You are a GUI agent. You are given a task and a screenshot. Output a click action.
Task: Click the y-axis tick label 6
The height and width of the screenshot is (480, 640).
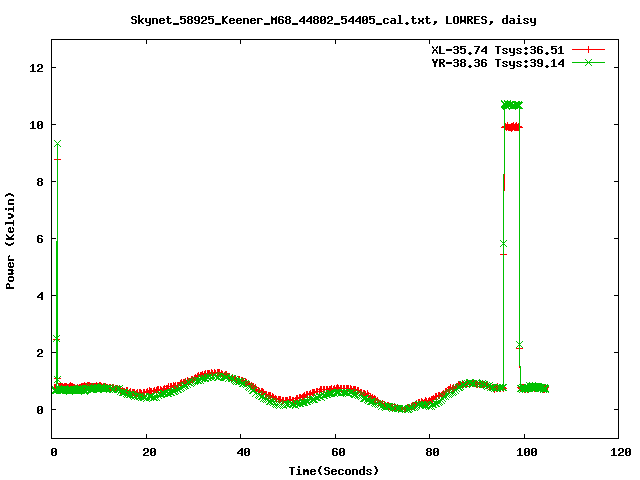coord(40,238)
